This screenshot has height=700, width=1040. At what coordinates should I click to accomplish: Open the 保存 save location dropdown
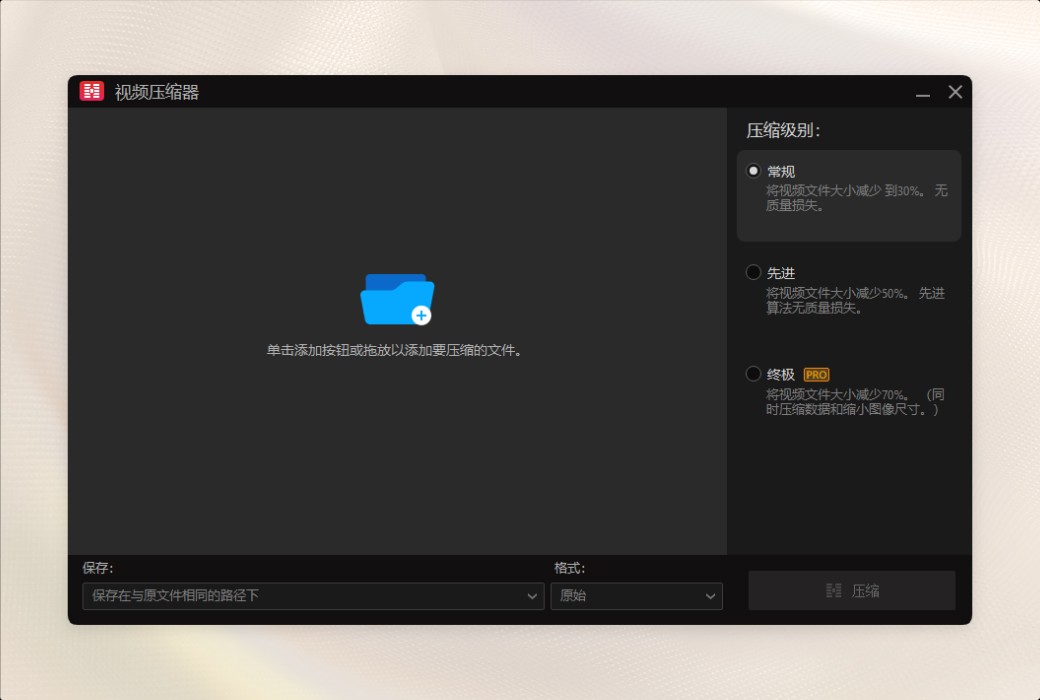pyautogui.click(x=313, y=596)
